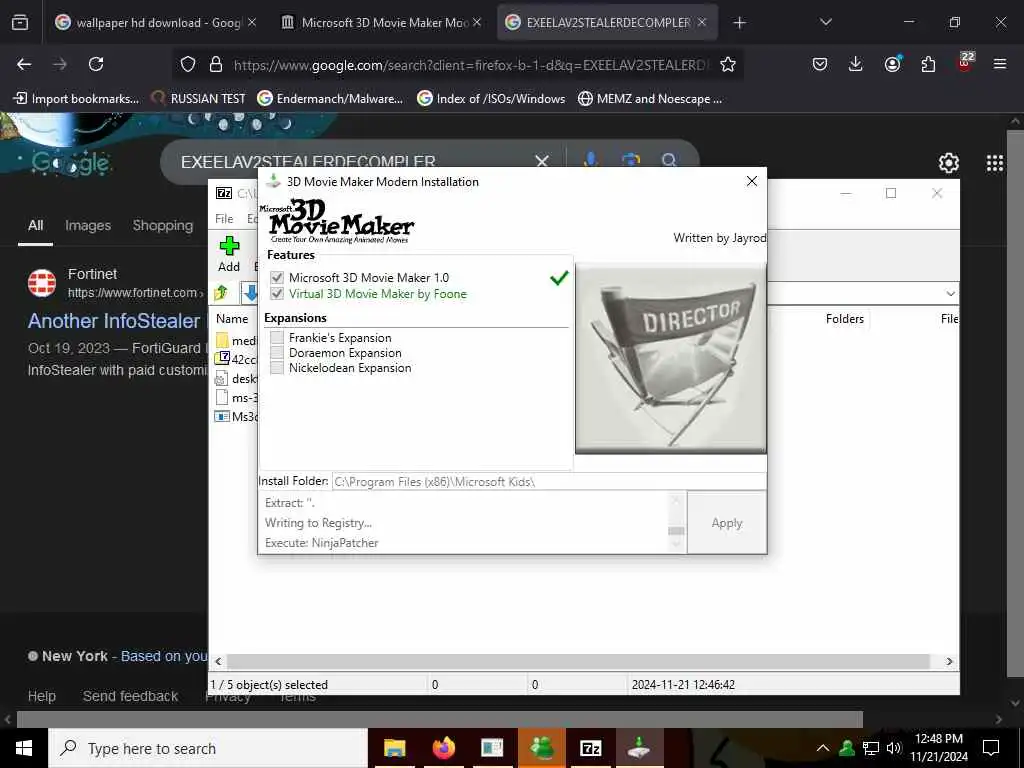Click the site padlock icon

216,64
